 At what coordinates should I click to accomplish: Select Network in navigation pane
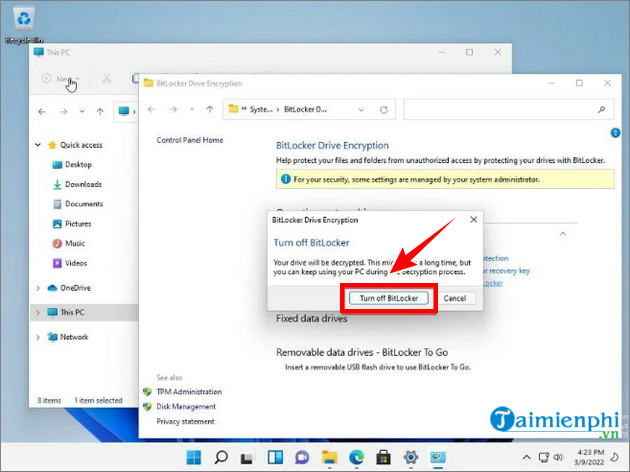pos(74,337)
